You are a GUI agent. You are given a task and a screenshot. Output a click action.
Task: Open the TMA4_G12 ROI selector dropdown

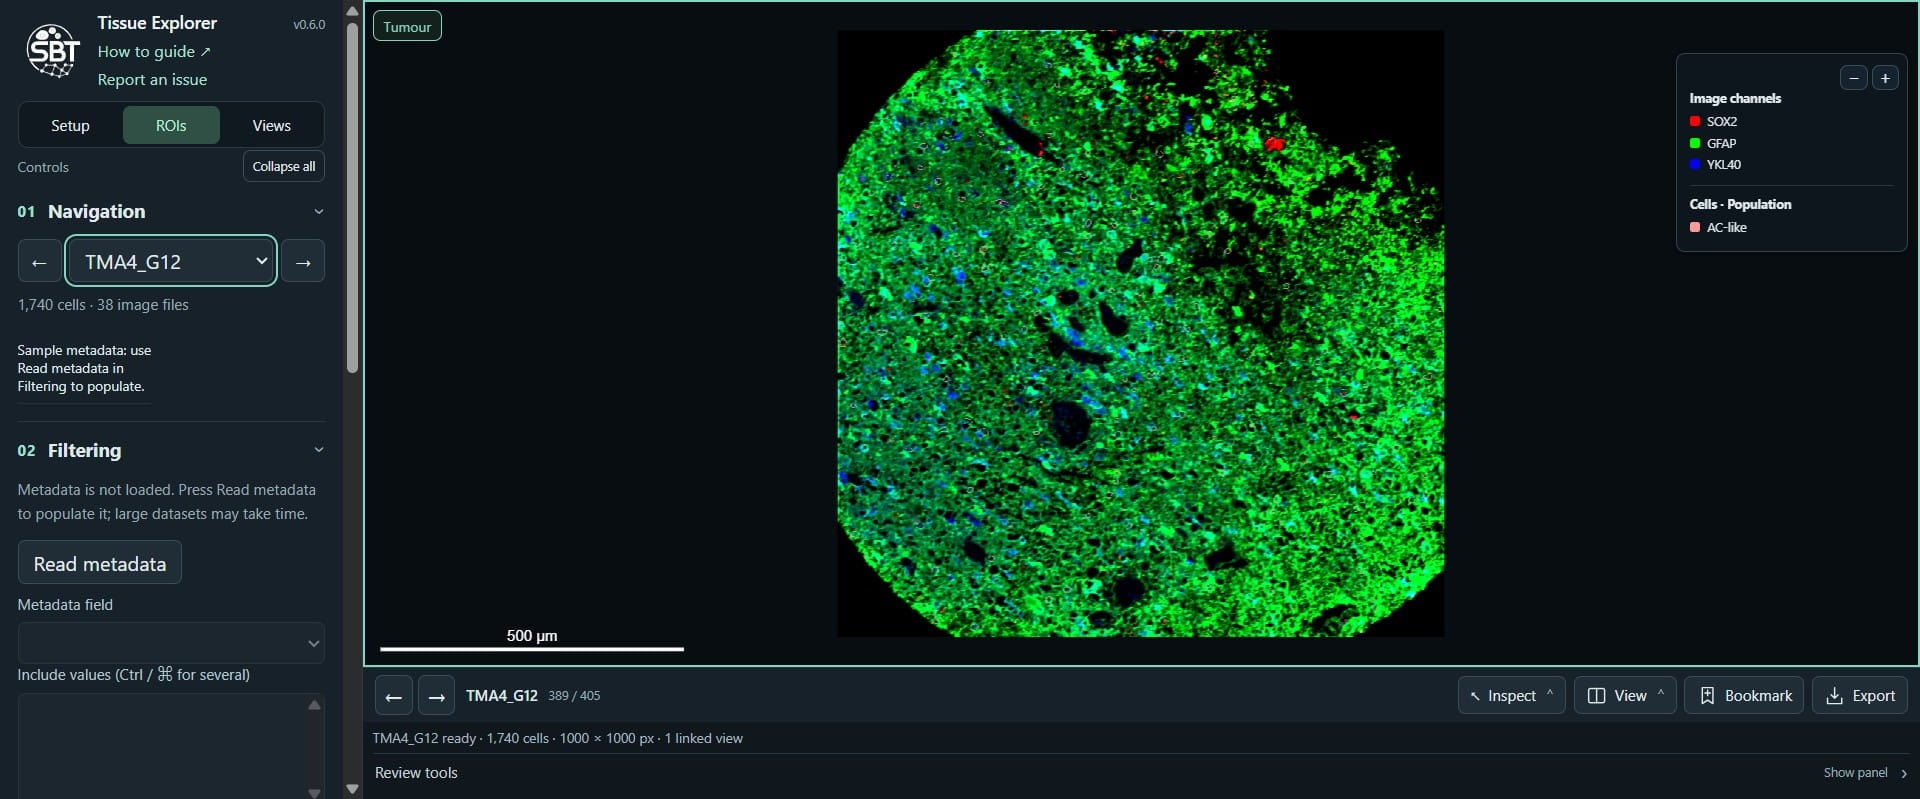(x=171, y=261)
